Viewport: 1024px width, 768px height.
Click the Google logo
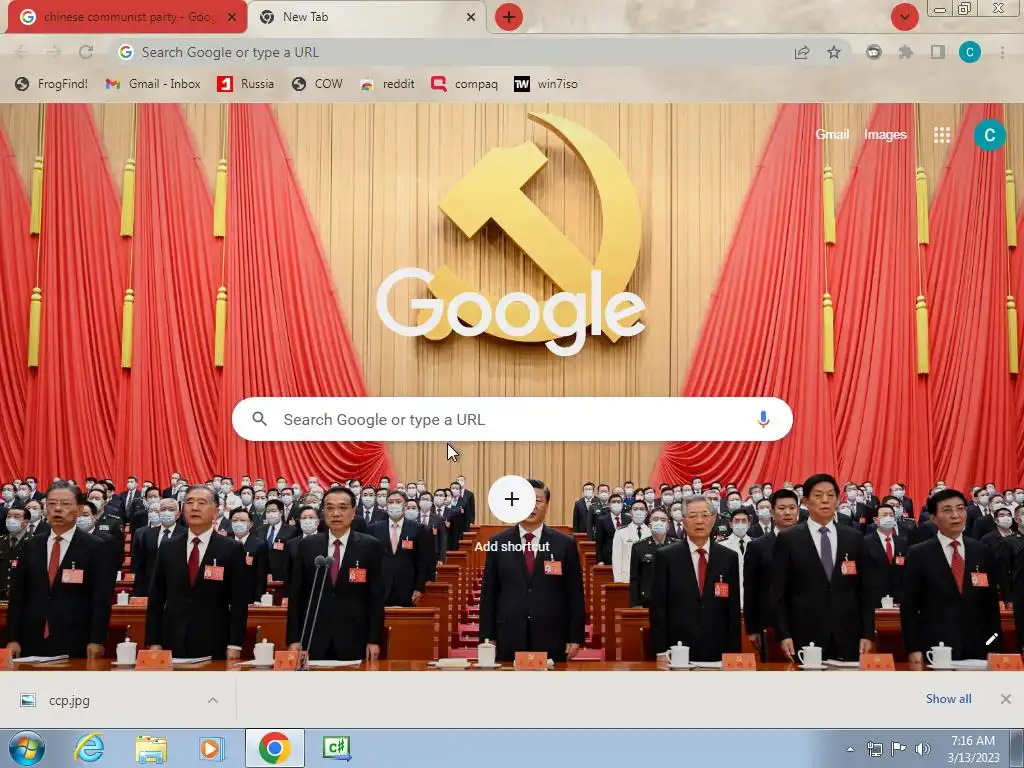(511, 310)
